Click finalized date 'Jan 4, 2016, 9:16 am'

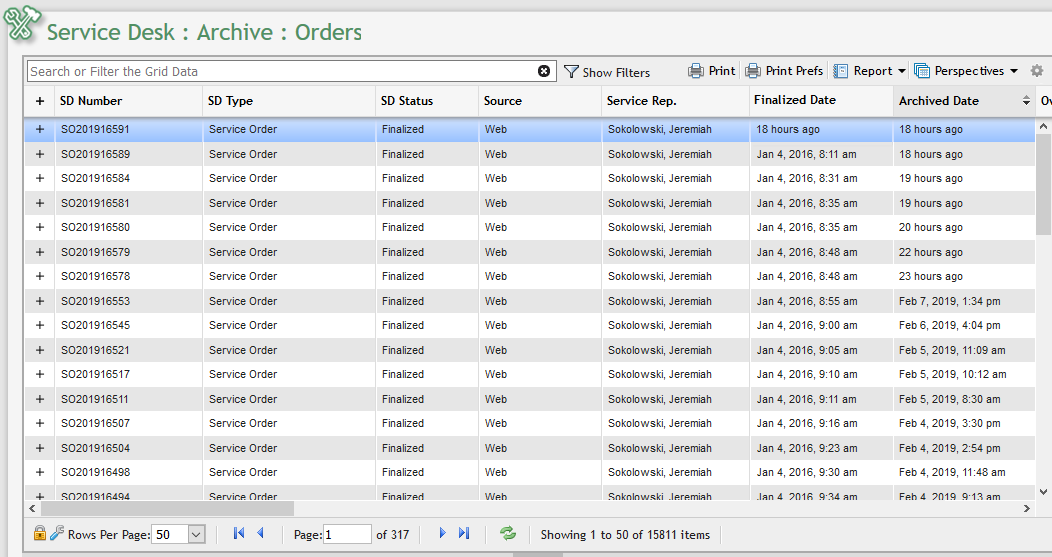point(806,423)
